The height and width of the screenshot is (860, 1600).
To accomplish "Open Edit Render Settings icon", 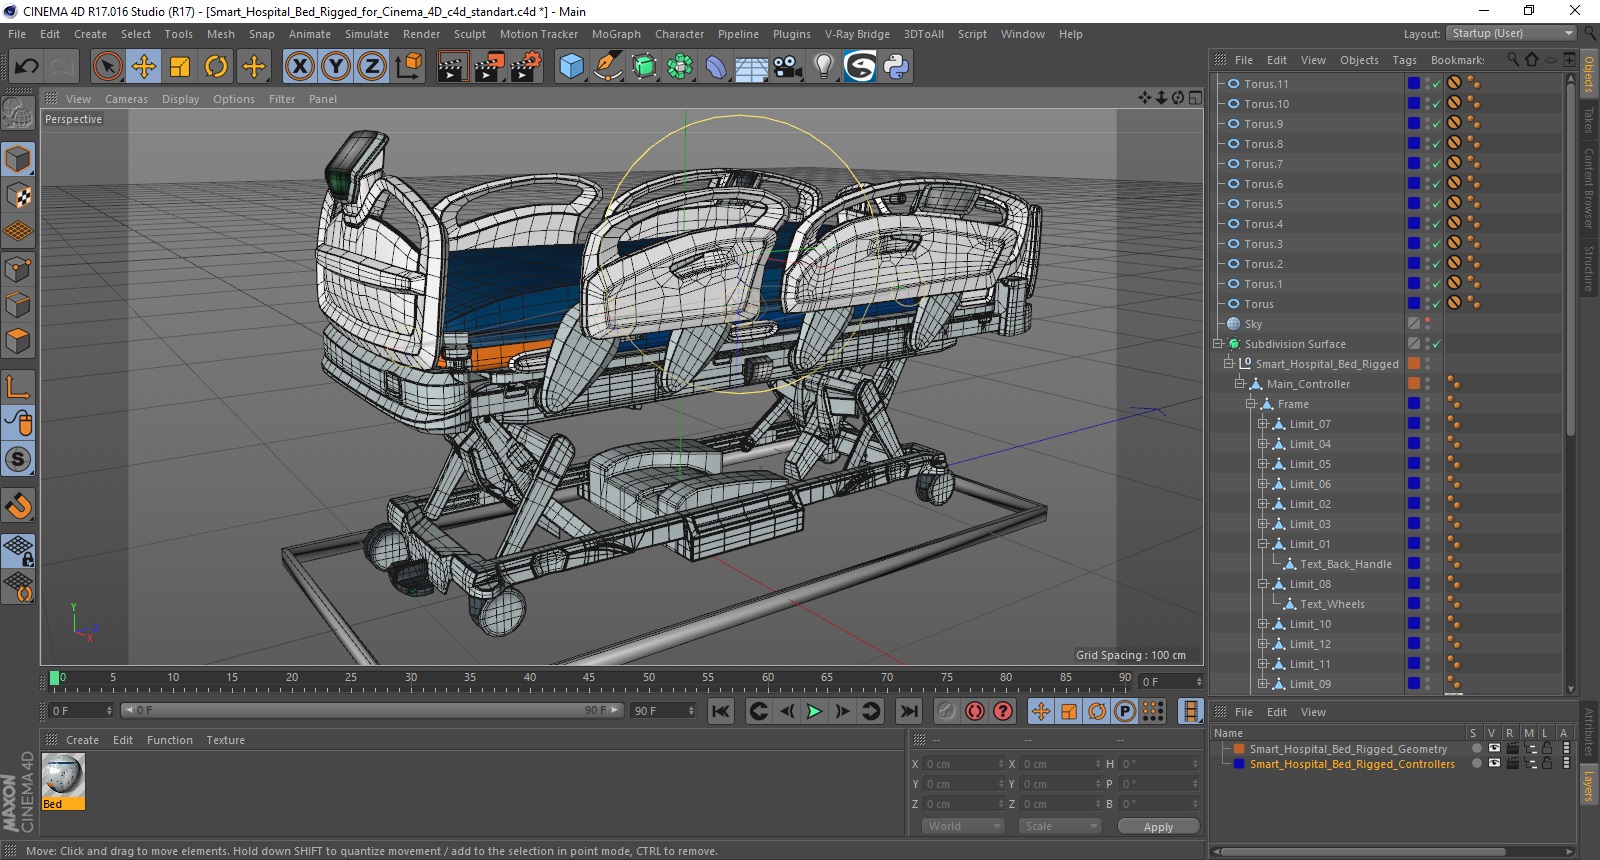I will [x=526, y=67].
